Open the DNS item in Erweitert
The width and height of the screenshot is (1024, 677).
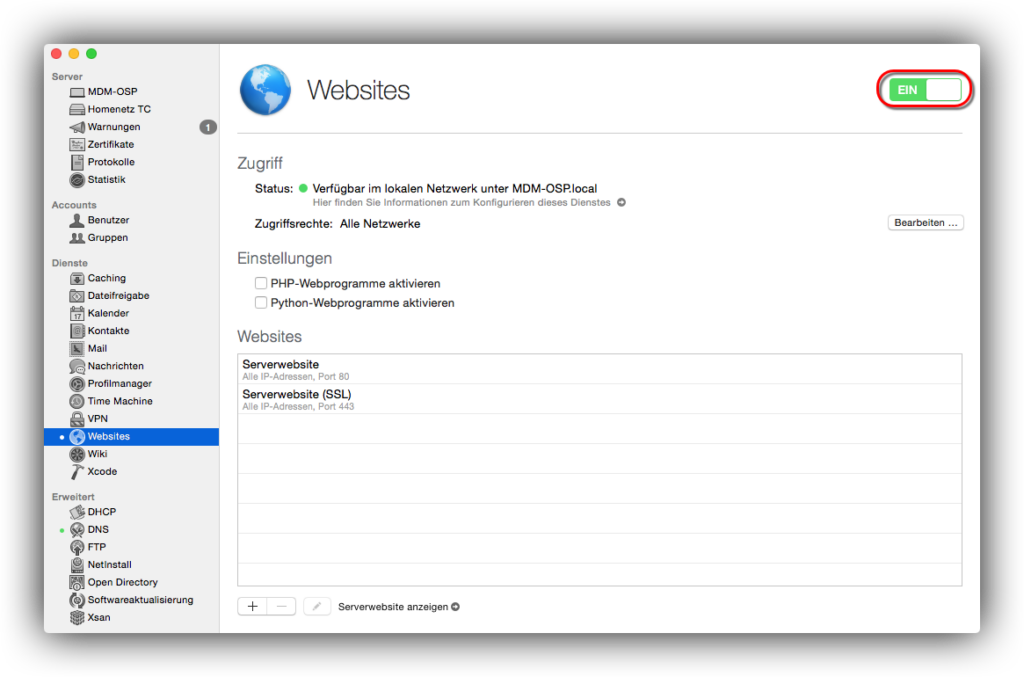coord(98,529)
